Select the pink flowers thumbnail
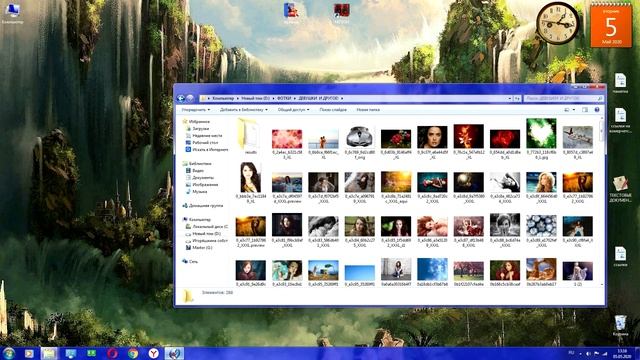The height and width of the screenshot is (360, 640). [287, 139]
